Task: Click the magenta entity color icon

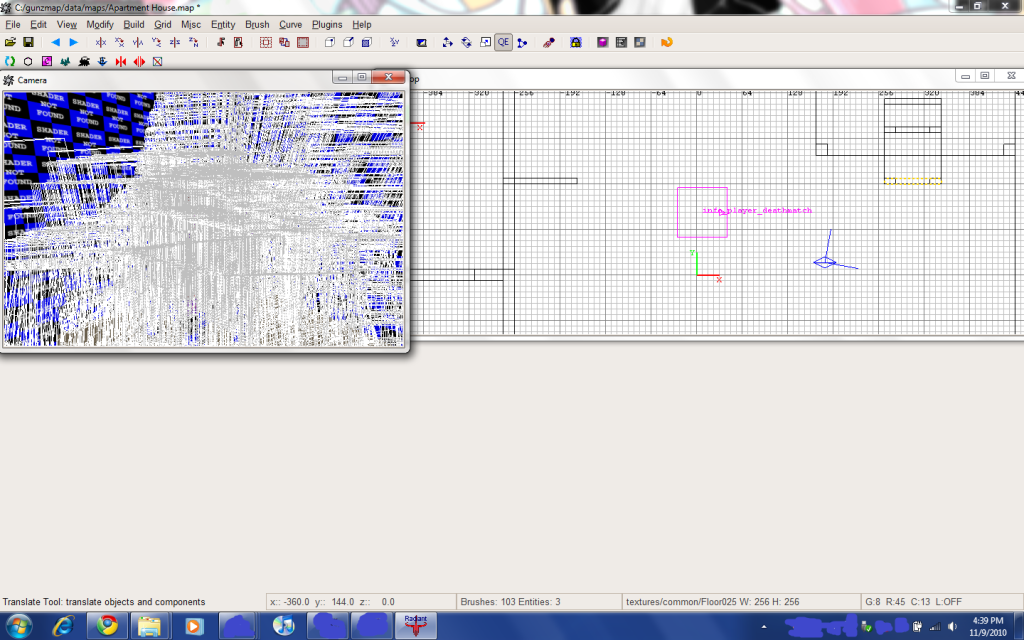Action: click(x=603, y=43)
